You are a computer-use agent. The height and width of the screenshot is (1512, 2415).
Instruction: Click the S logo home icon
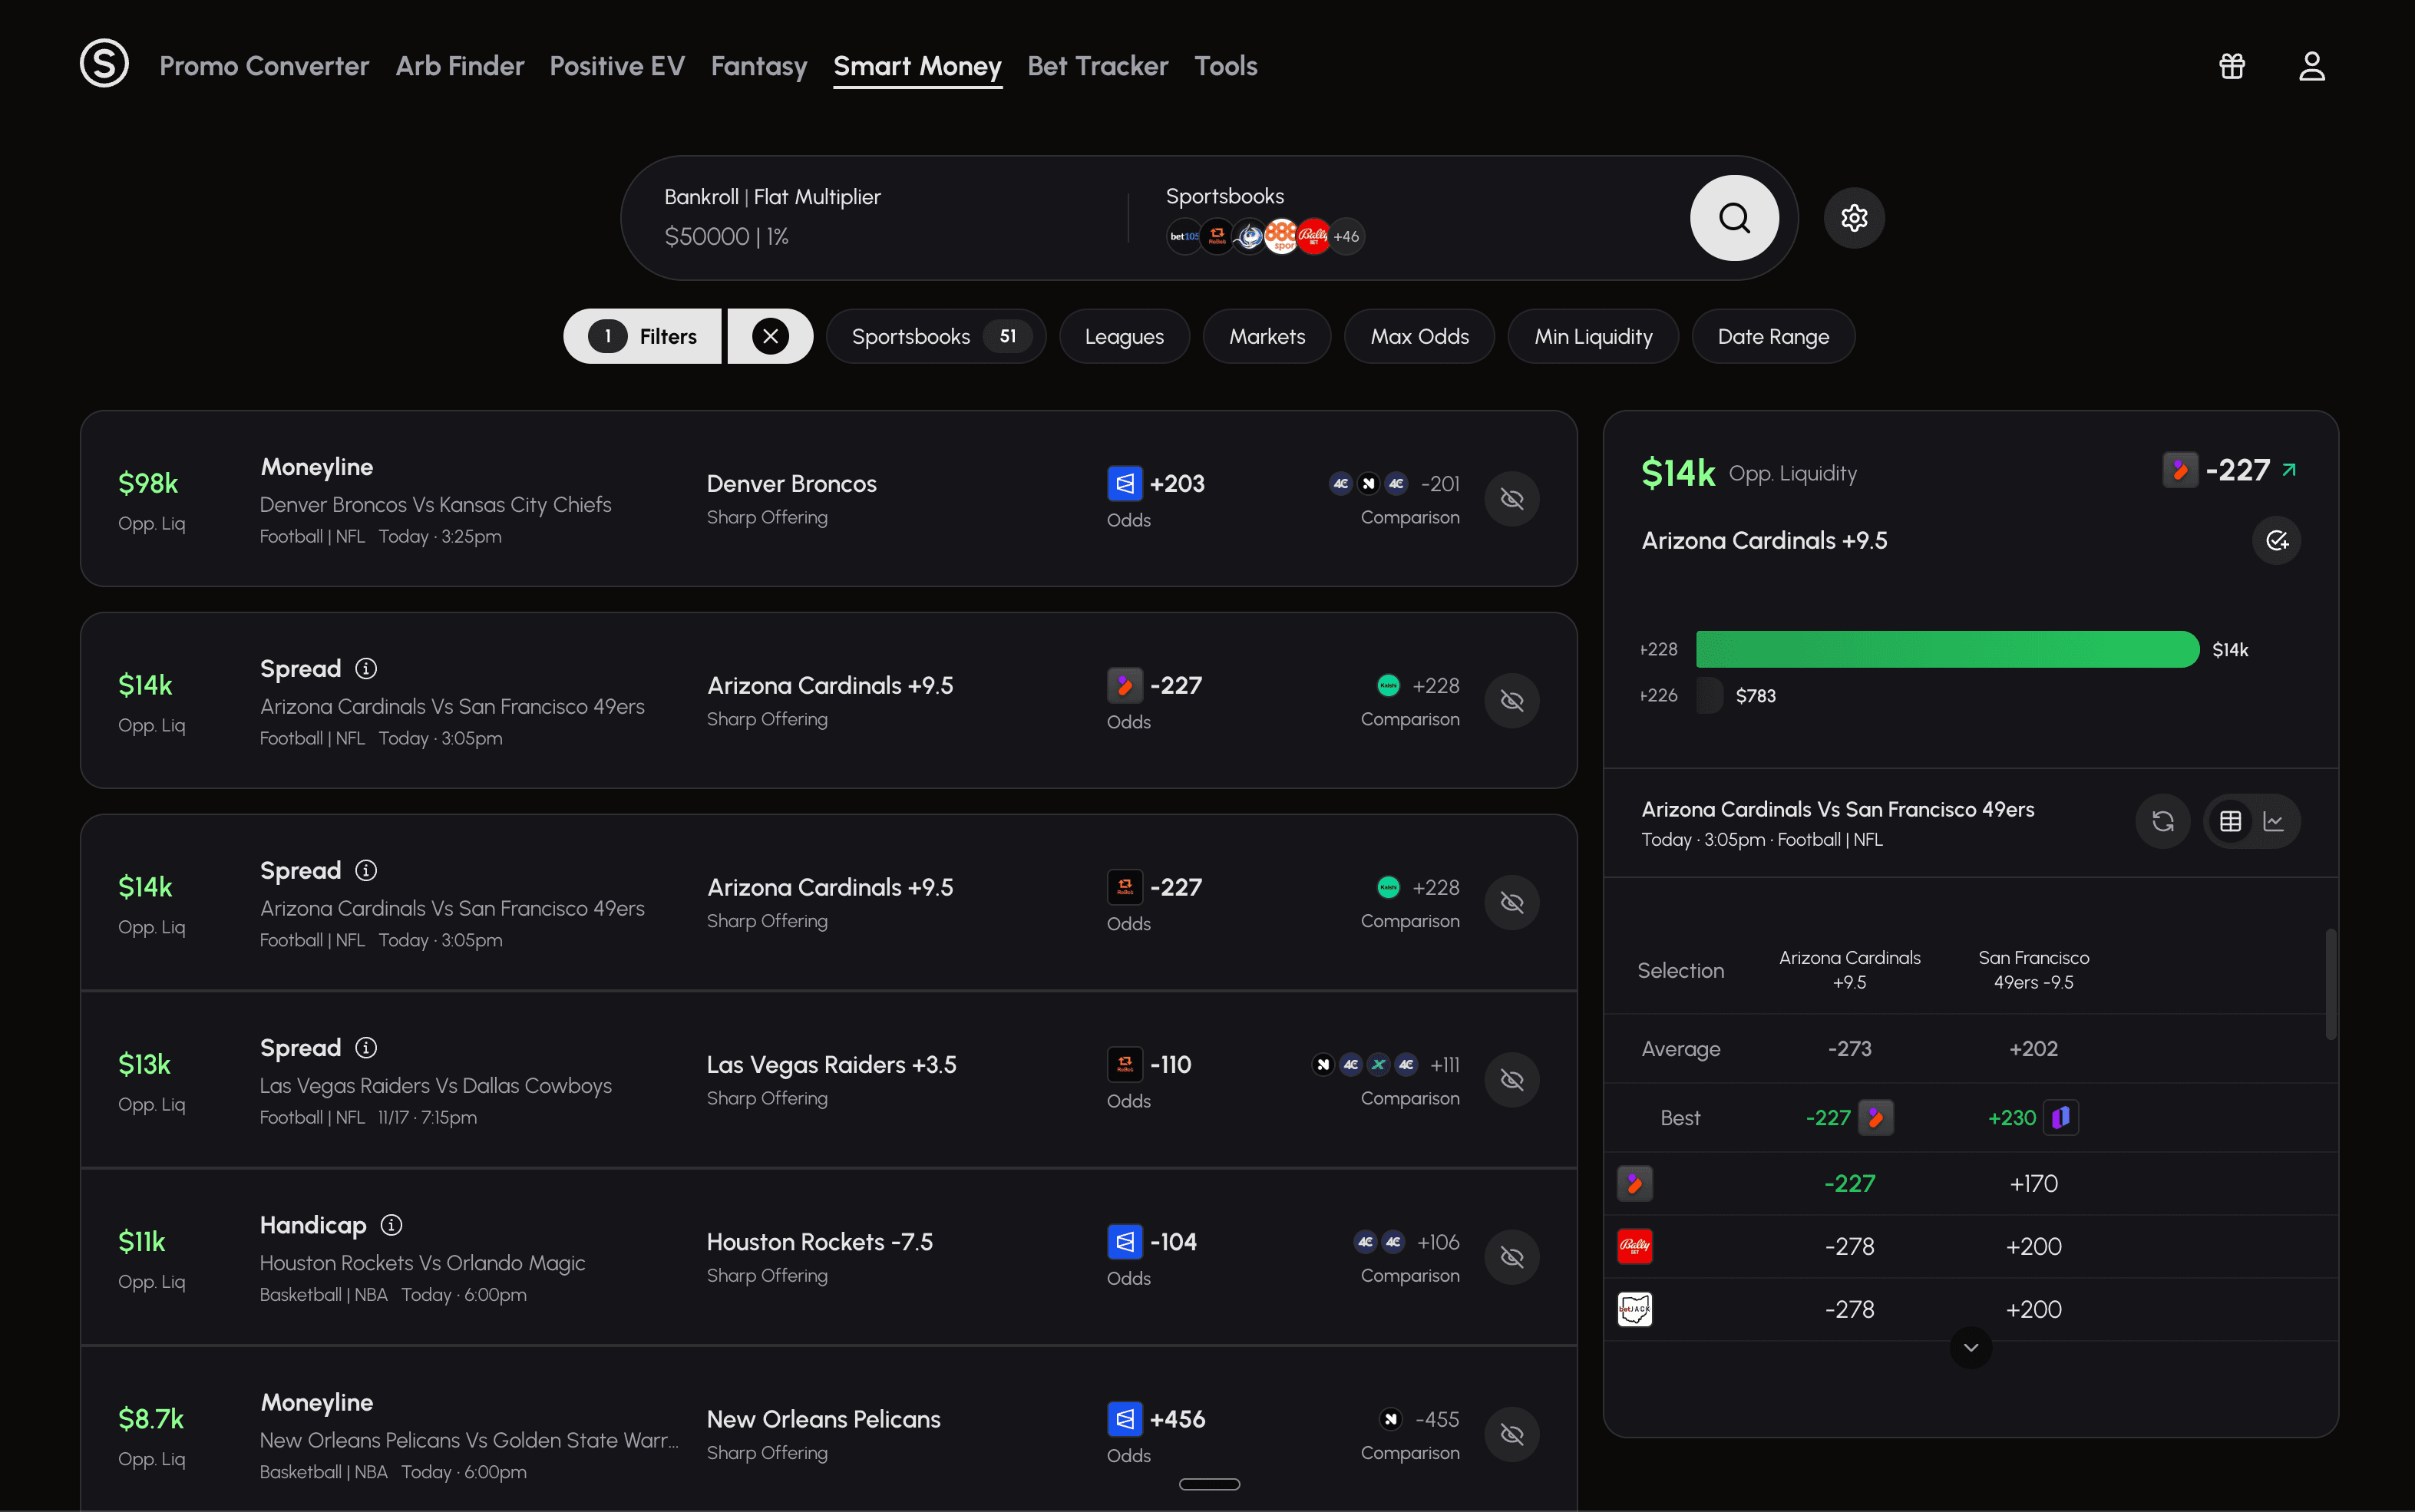point(104,63)
